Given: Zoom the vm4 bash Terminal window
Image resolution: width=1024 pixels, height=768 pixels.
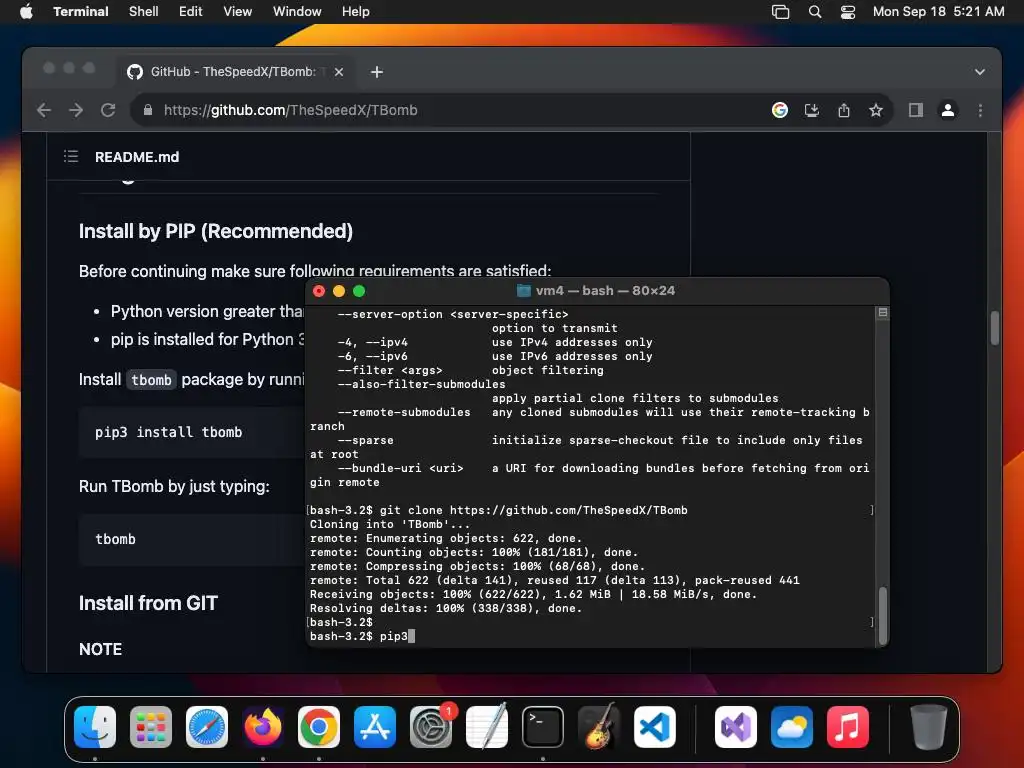Looking at the screenshot, I should coord(359,291).
